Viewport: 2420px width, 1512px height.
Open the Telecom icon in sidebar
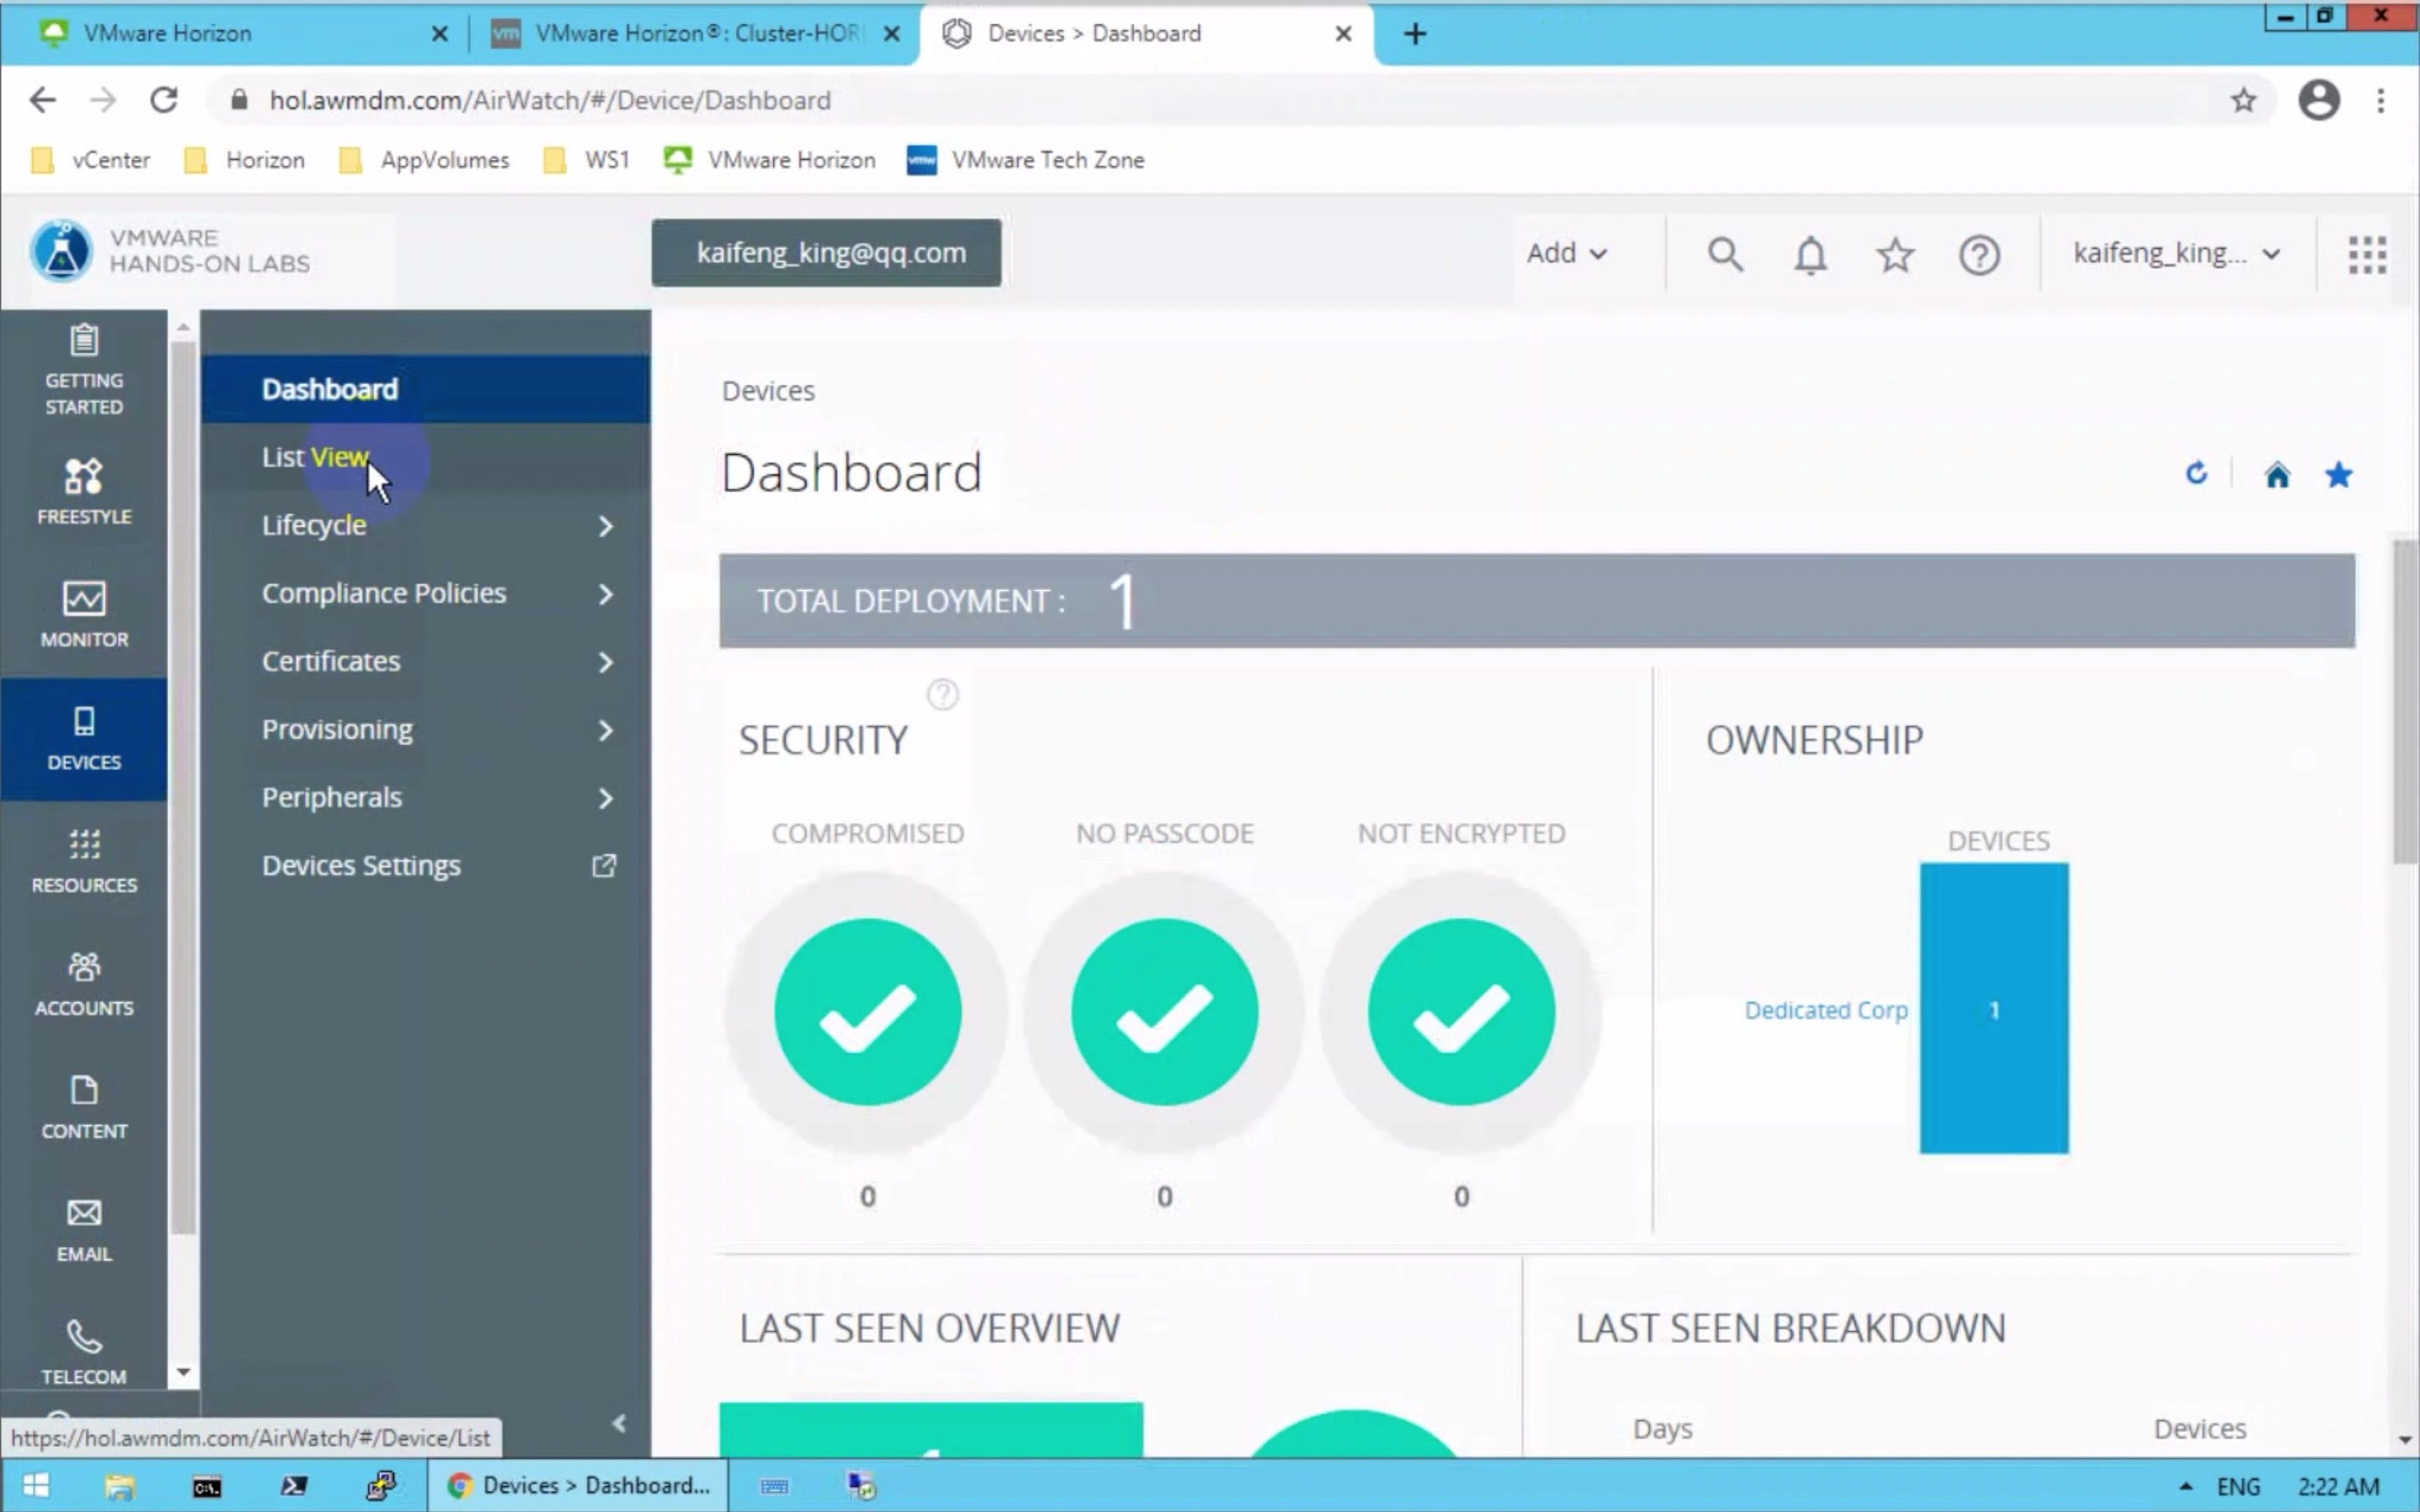click(x=83, y=1350)
